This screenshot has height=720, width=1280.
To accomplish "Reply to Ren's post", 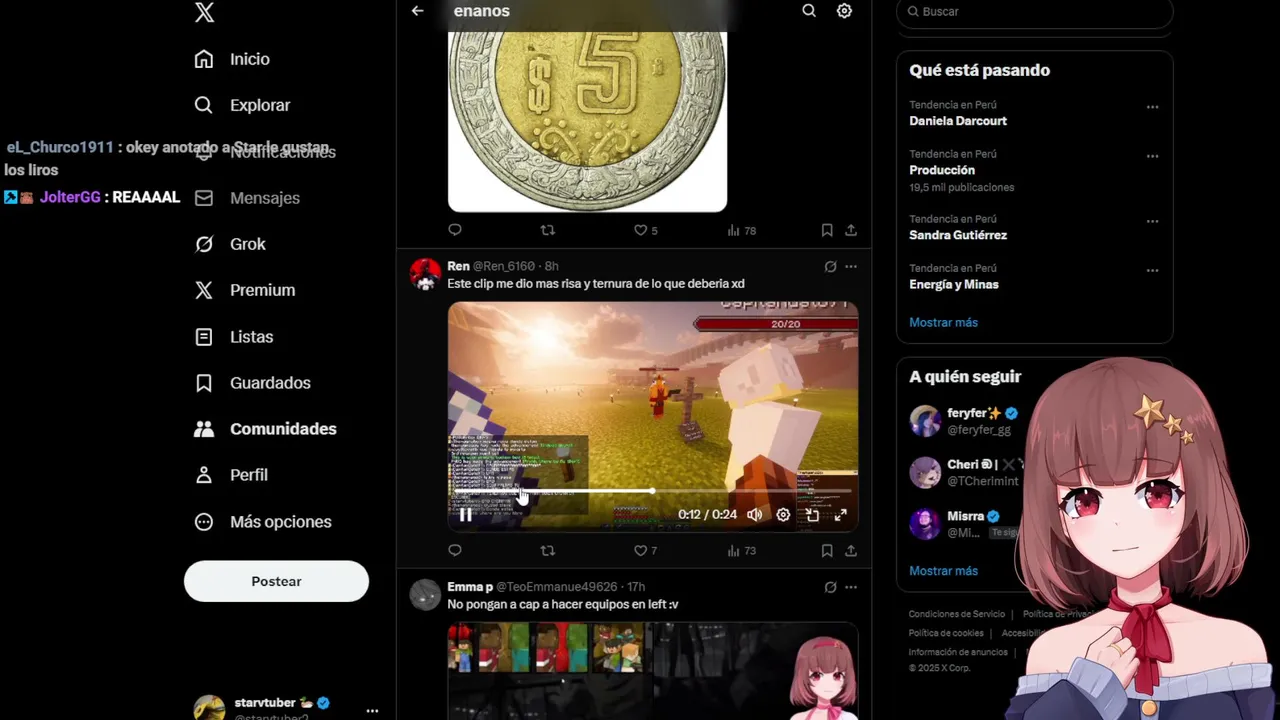I will click(455, 551).
